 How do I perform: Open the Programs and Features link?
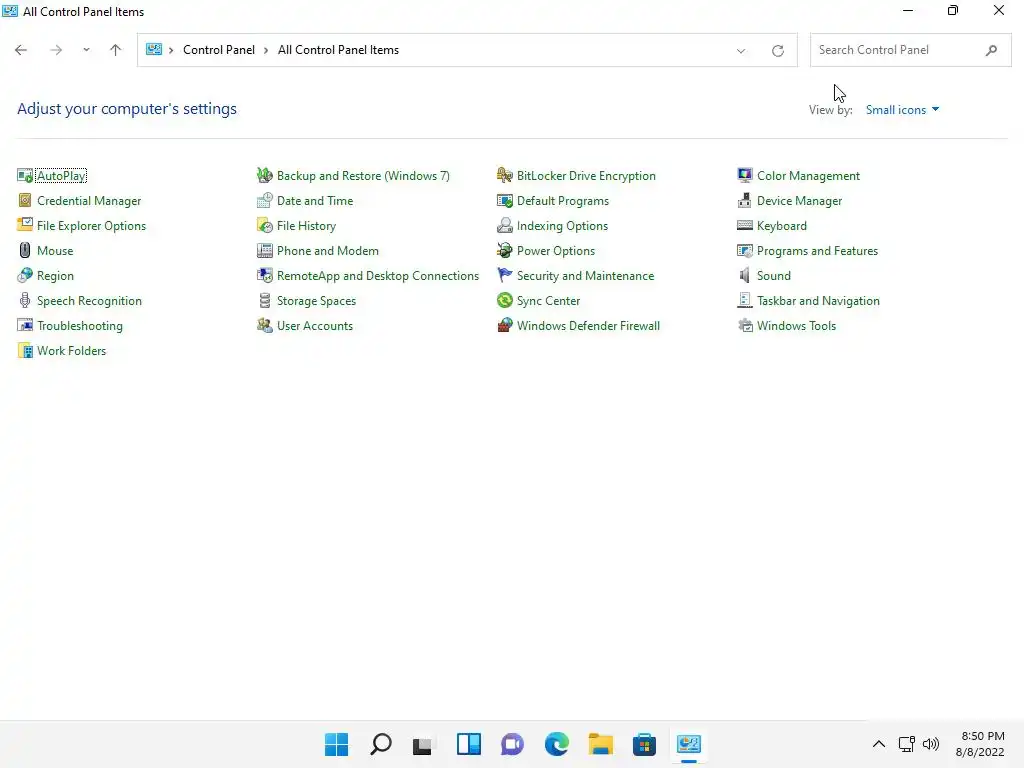point(817,251)
